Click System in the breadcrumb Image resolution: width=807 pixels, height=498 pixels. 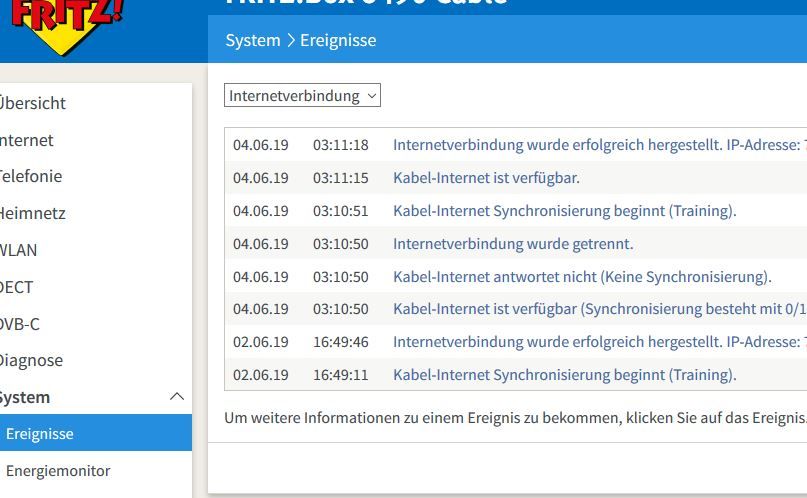252,40
